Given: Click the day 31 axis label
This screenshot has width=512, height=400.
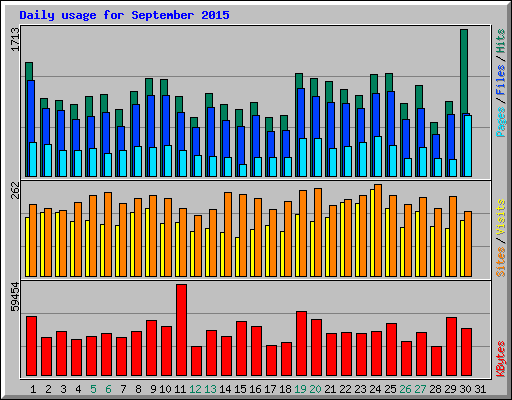Looking at the screenshot, I should [480, 389].
